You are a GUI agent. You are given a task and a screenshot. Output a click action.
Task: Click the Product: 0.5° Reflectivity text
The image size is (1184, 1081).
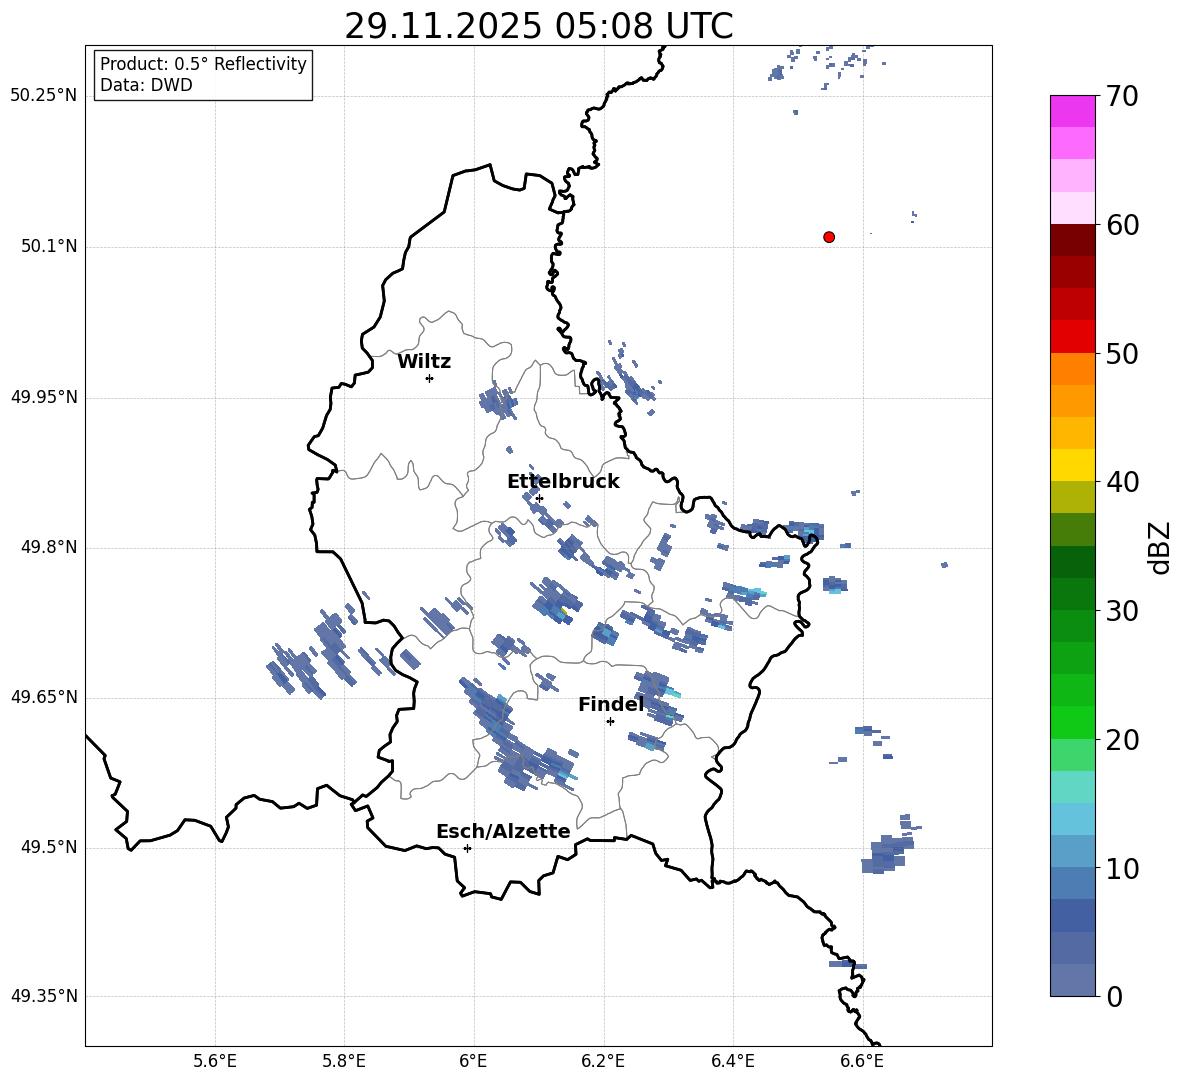coord(203,64)
